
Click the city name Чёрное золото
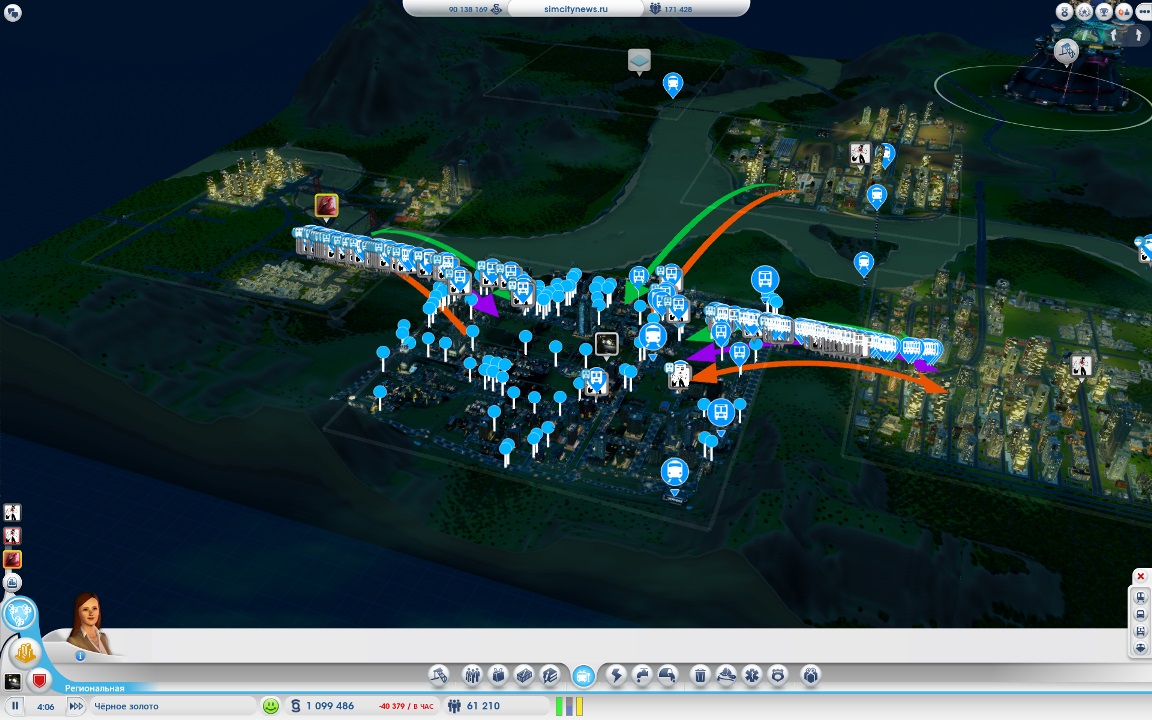126,706
